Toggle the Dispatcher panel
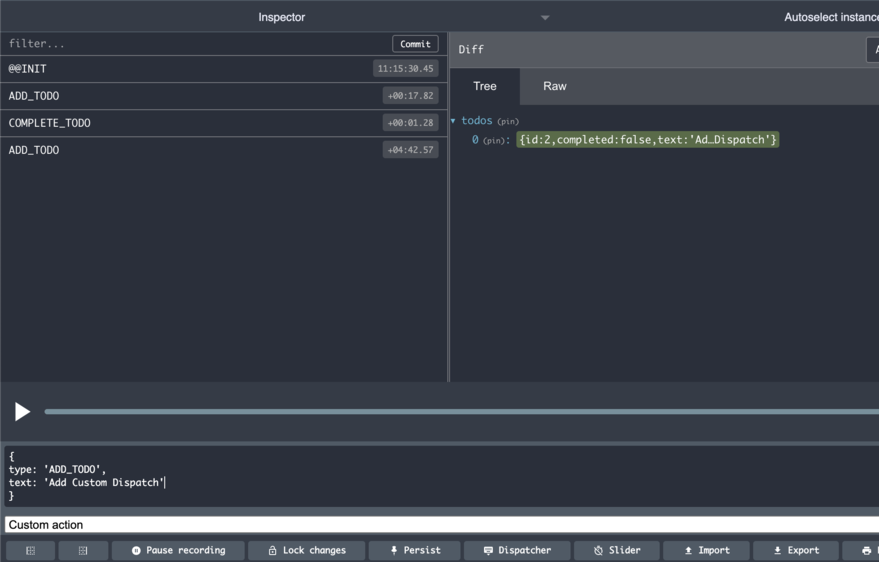 coord(517,551)
